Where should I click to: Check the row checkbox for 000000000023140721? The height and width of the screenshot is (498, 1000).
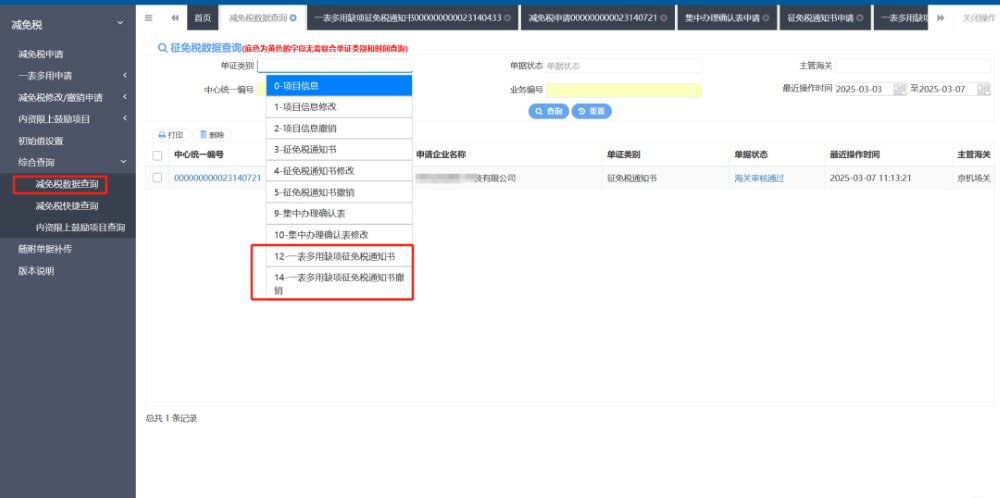[157, 178]
